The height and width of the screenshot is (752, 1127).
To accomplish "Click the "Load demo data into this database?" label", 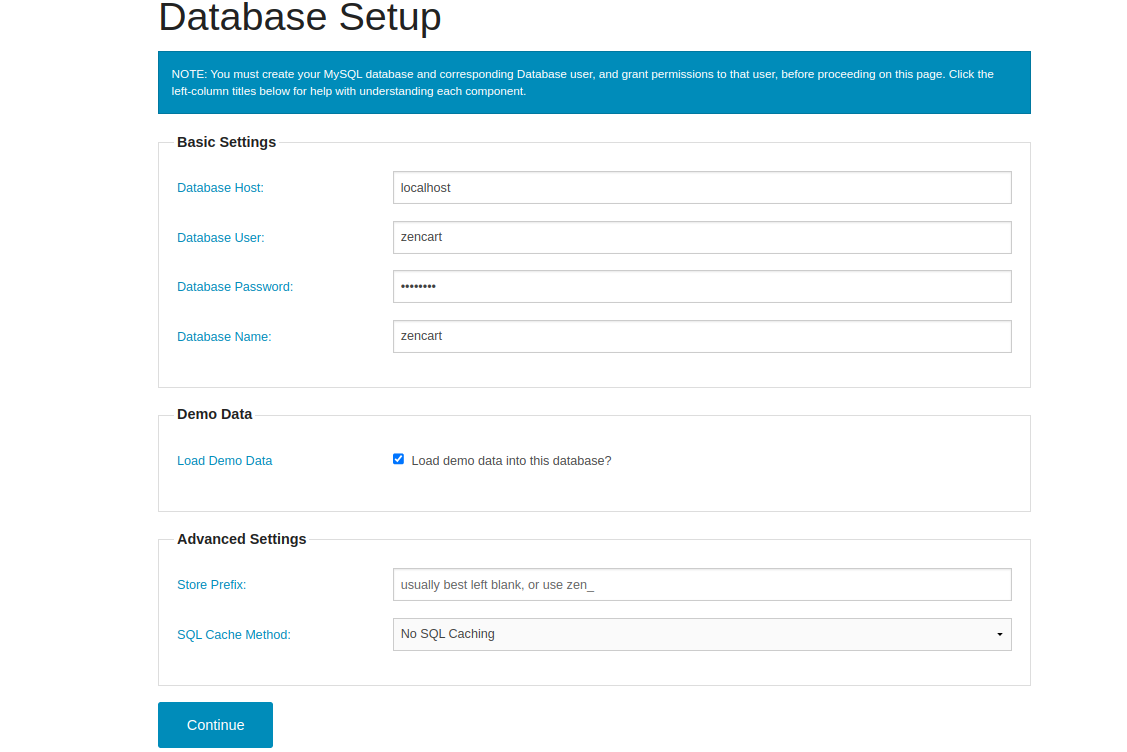I will [510, 461].
